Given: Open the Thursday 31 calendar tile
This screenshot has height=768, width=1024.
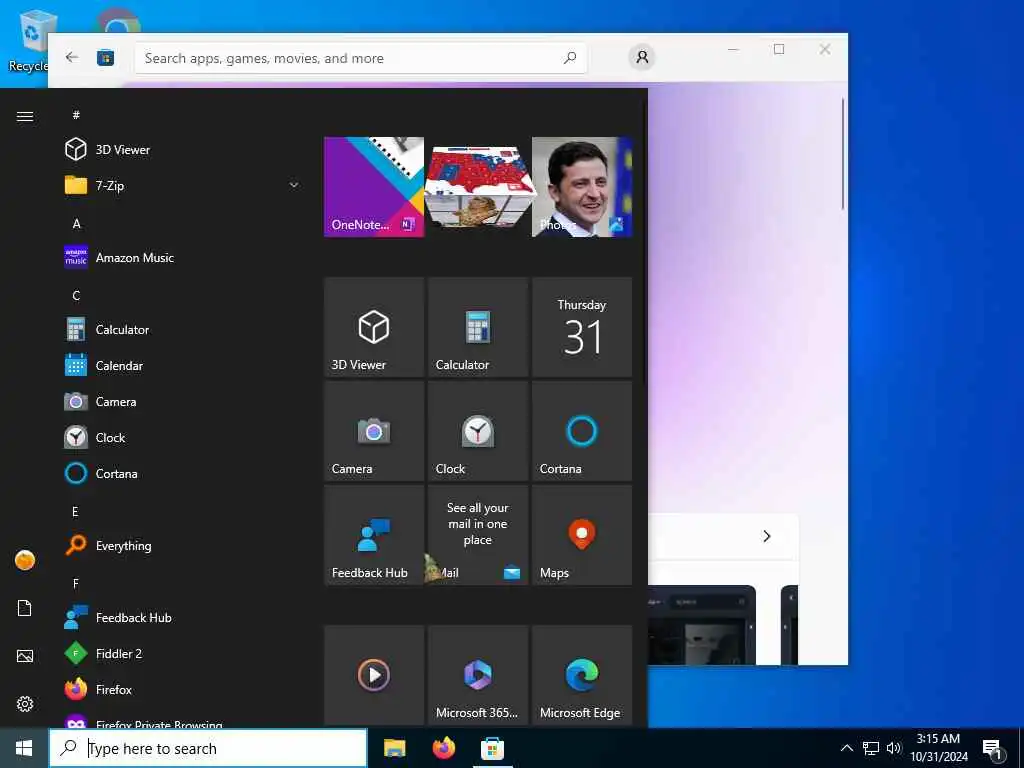Looking at the screenshot, I should 582,327.
